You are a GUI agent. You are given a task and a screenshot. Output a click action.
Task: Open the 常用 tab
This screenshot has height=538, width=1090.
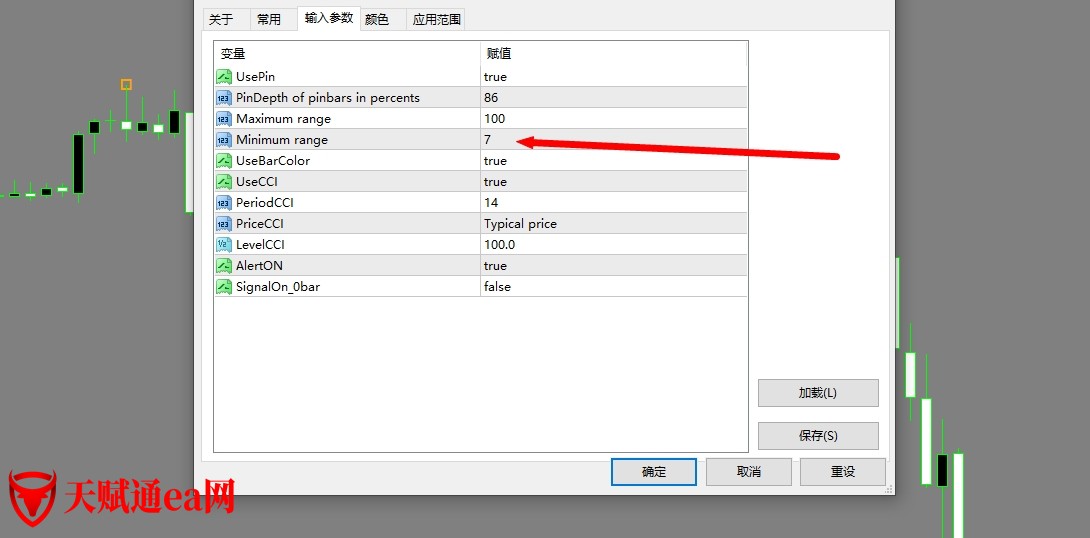269,19
